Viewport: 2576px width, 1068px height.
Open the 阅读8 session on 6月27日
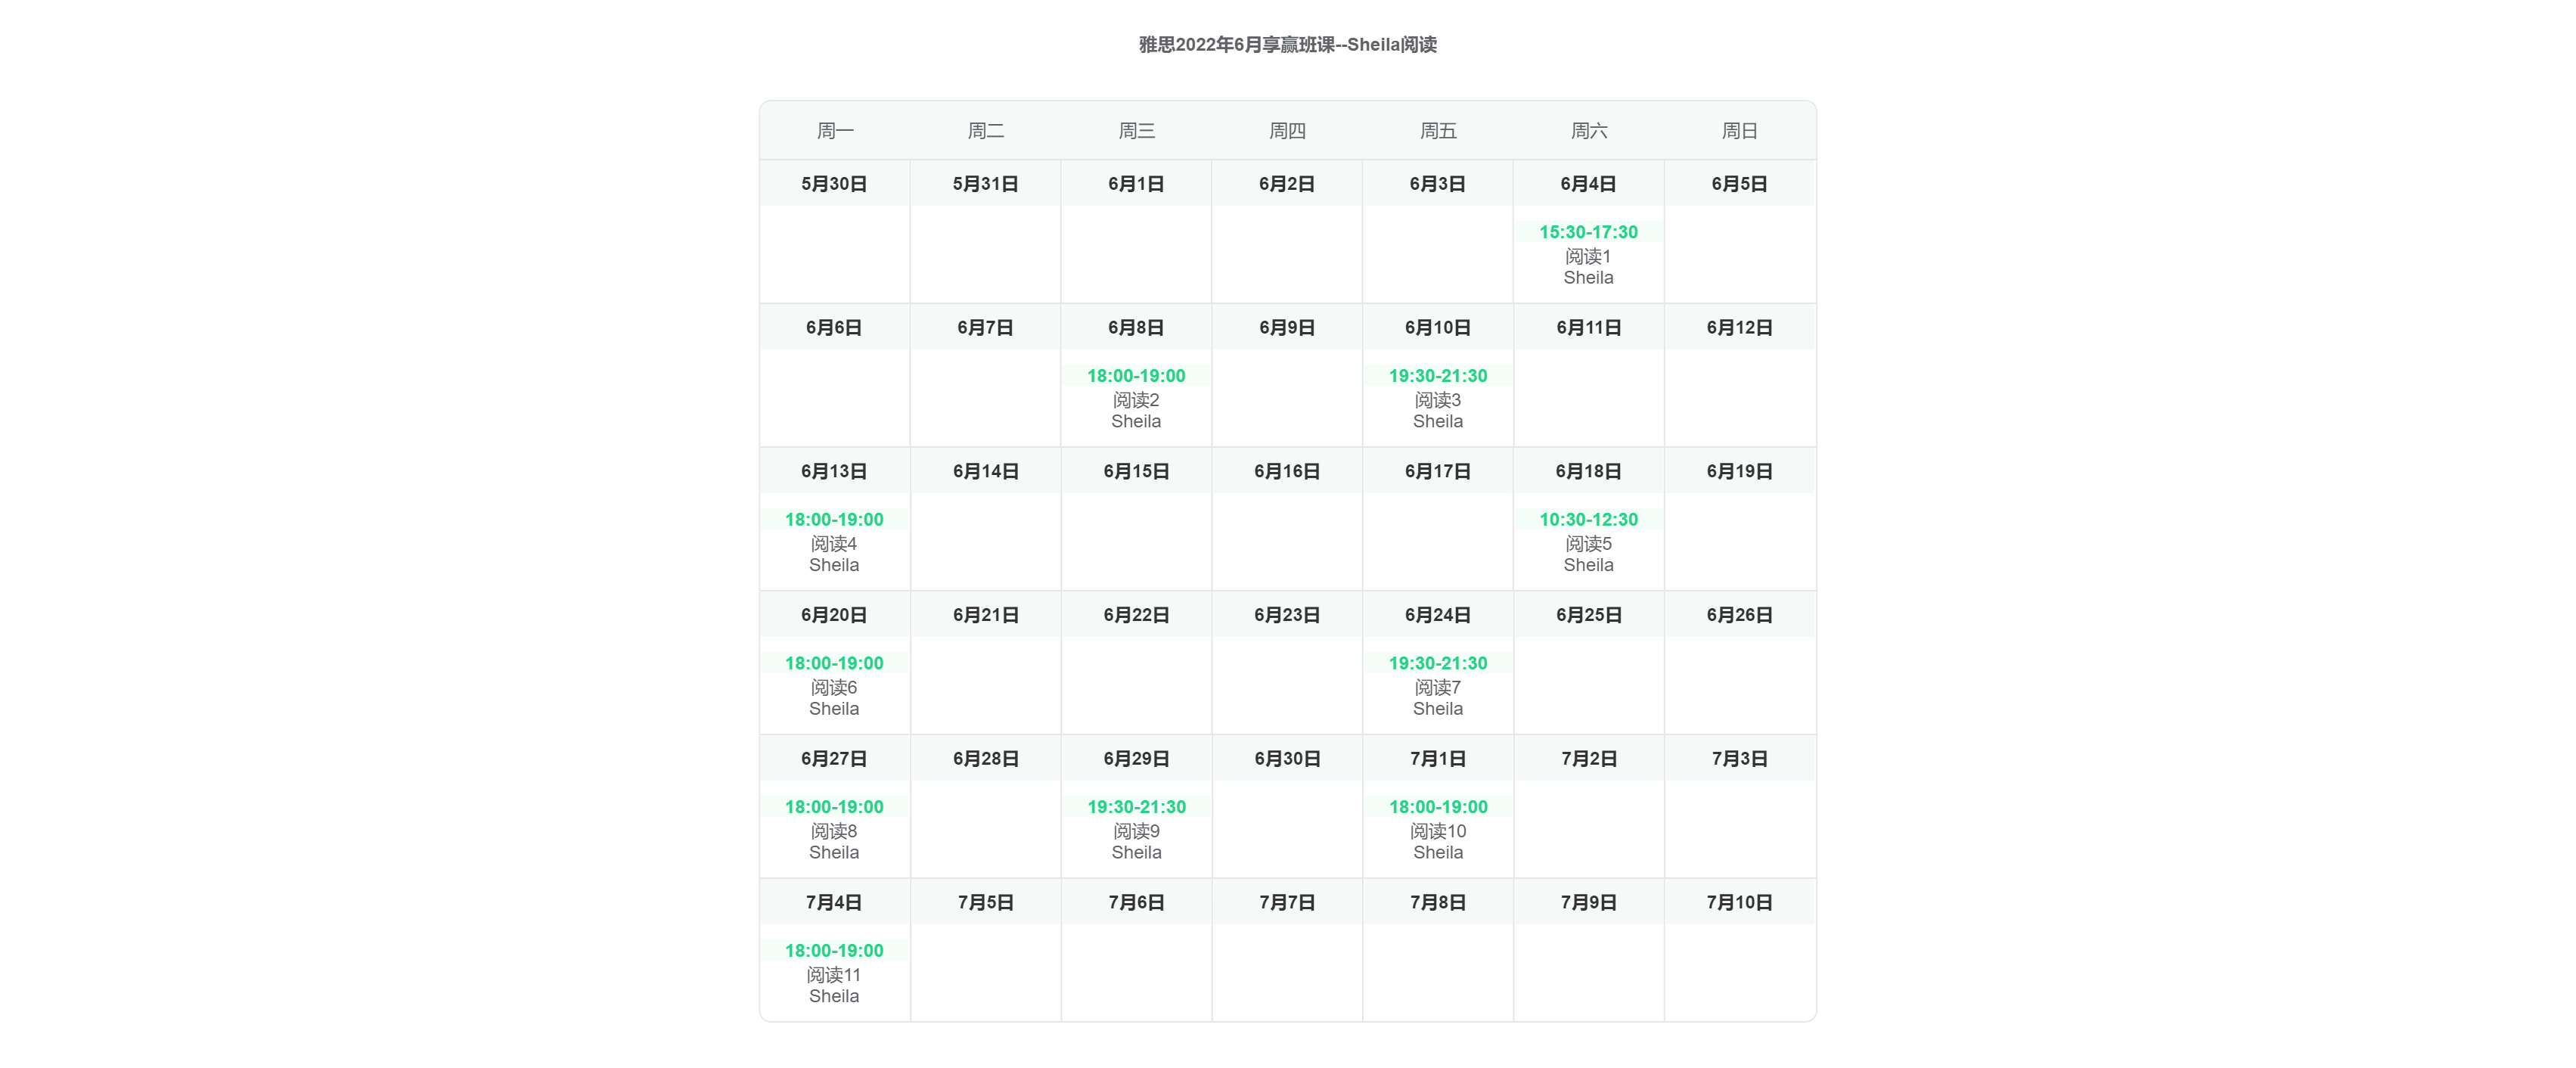(x=834, y=830)
